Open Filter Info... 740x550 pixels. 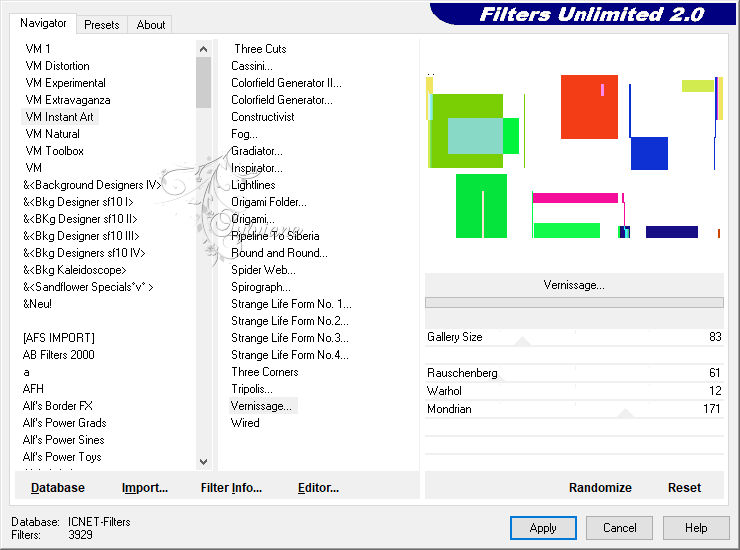pos(231,488)
